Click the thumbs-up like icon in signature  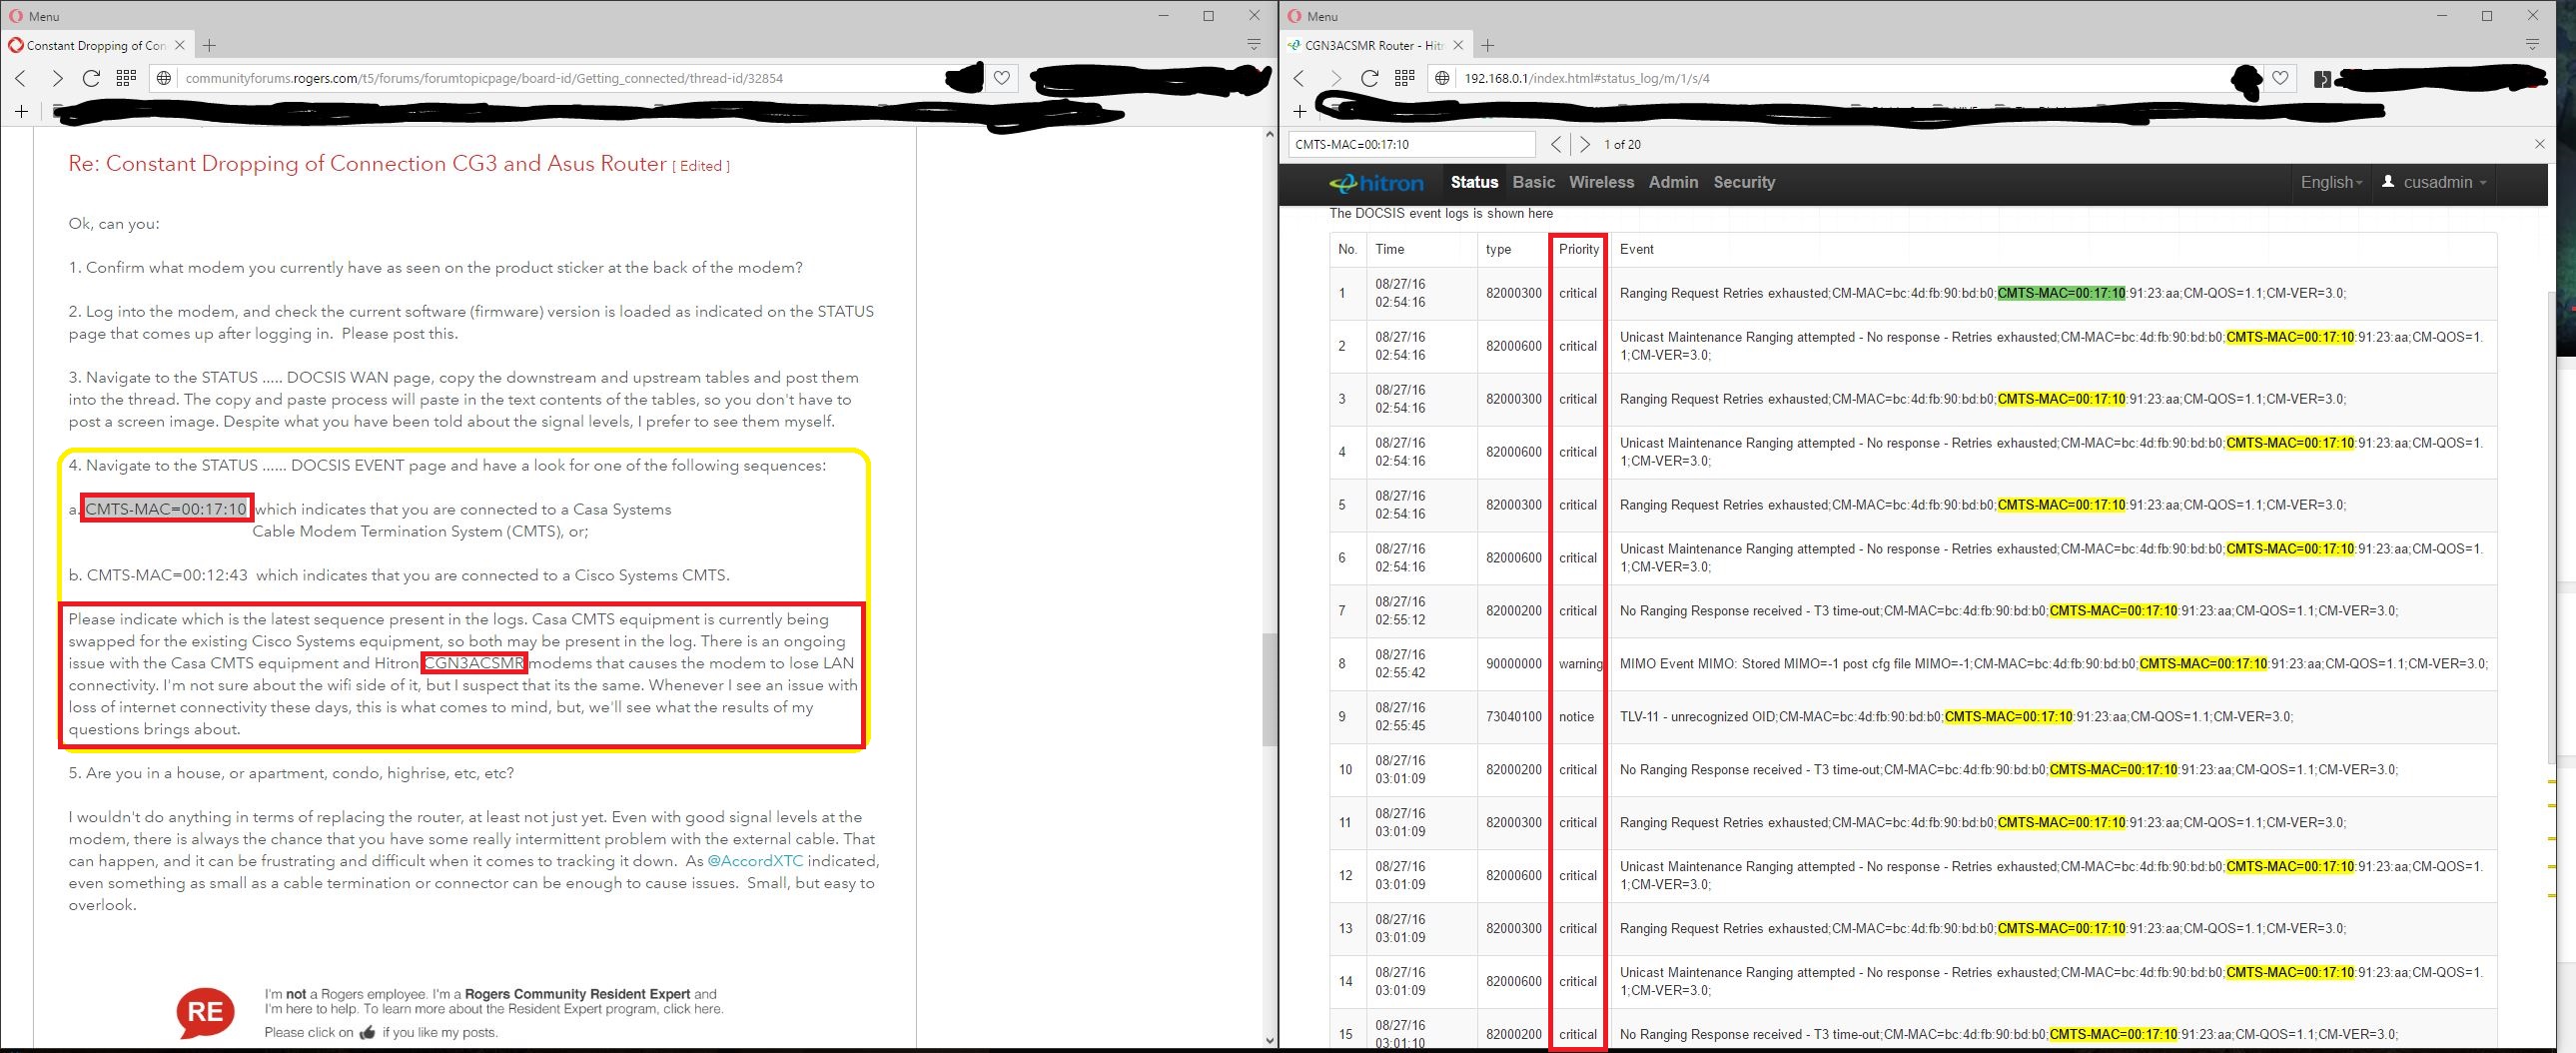(367, 1033)
